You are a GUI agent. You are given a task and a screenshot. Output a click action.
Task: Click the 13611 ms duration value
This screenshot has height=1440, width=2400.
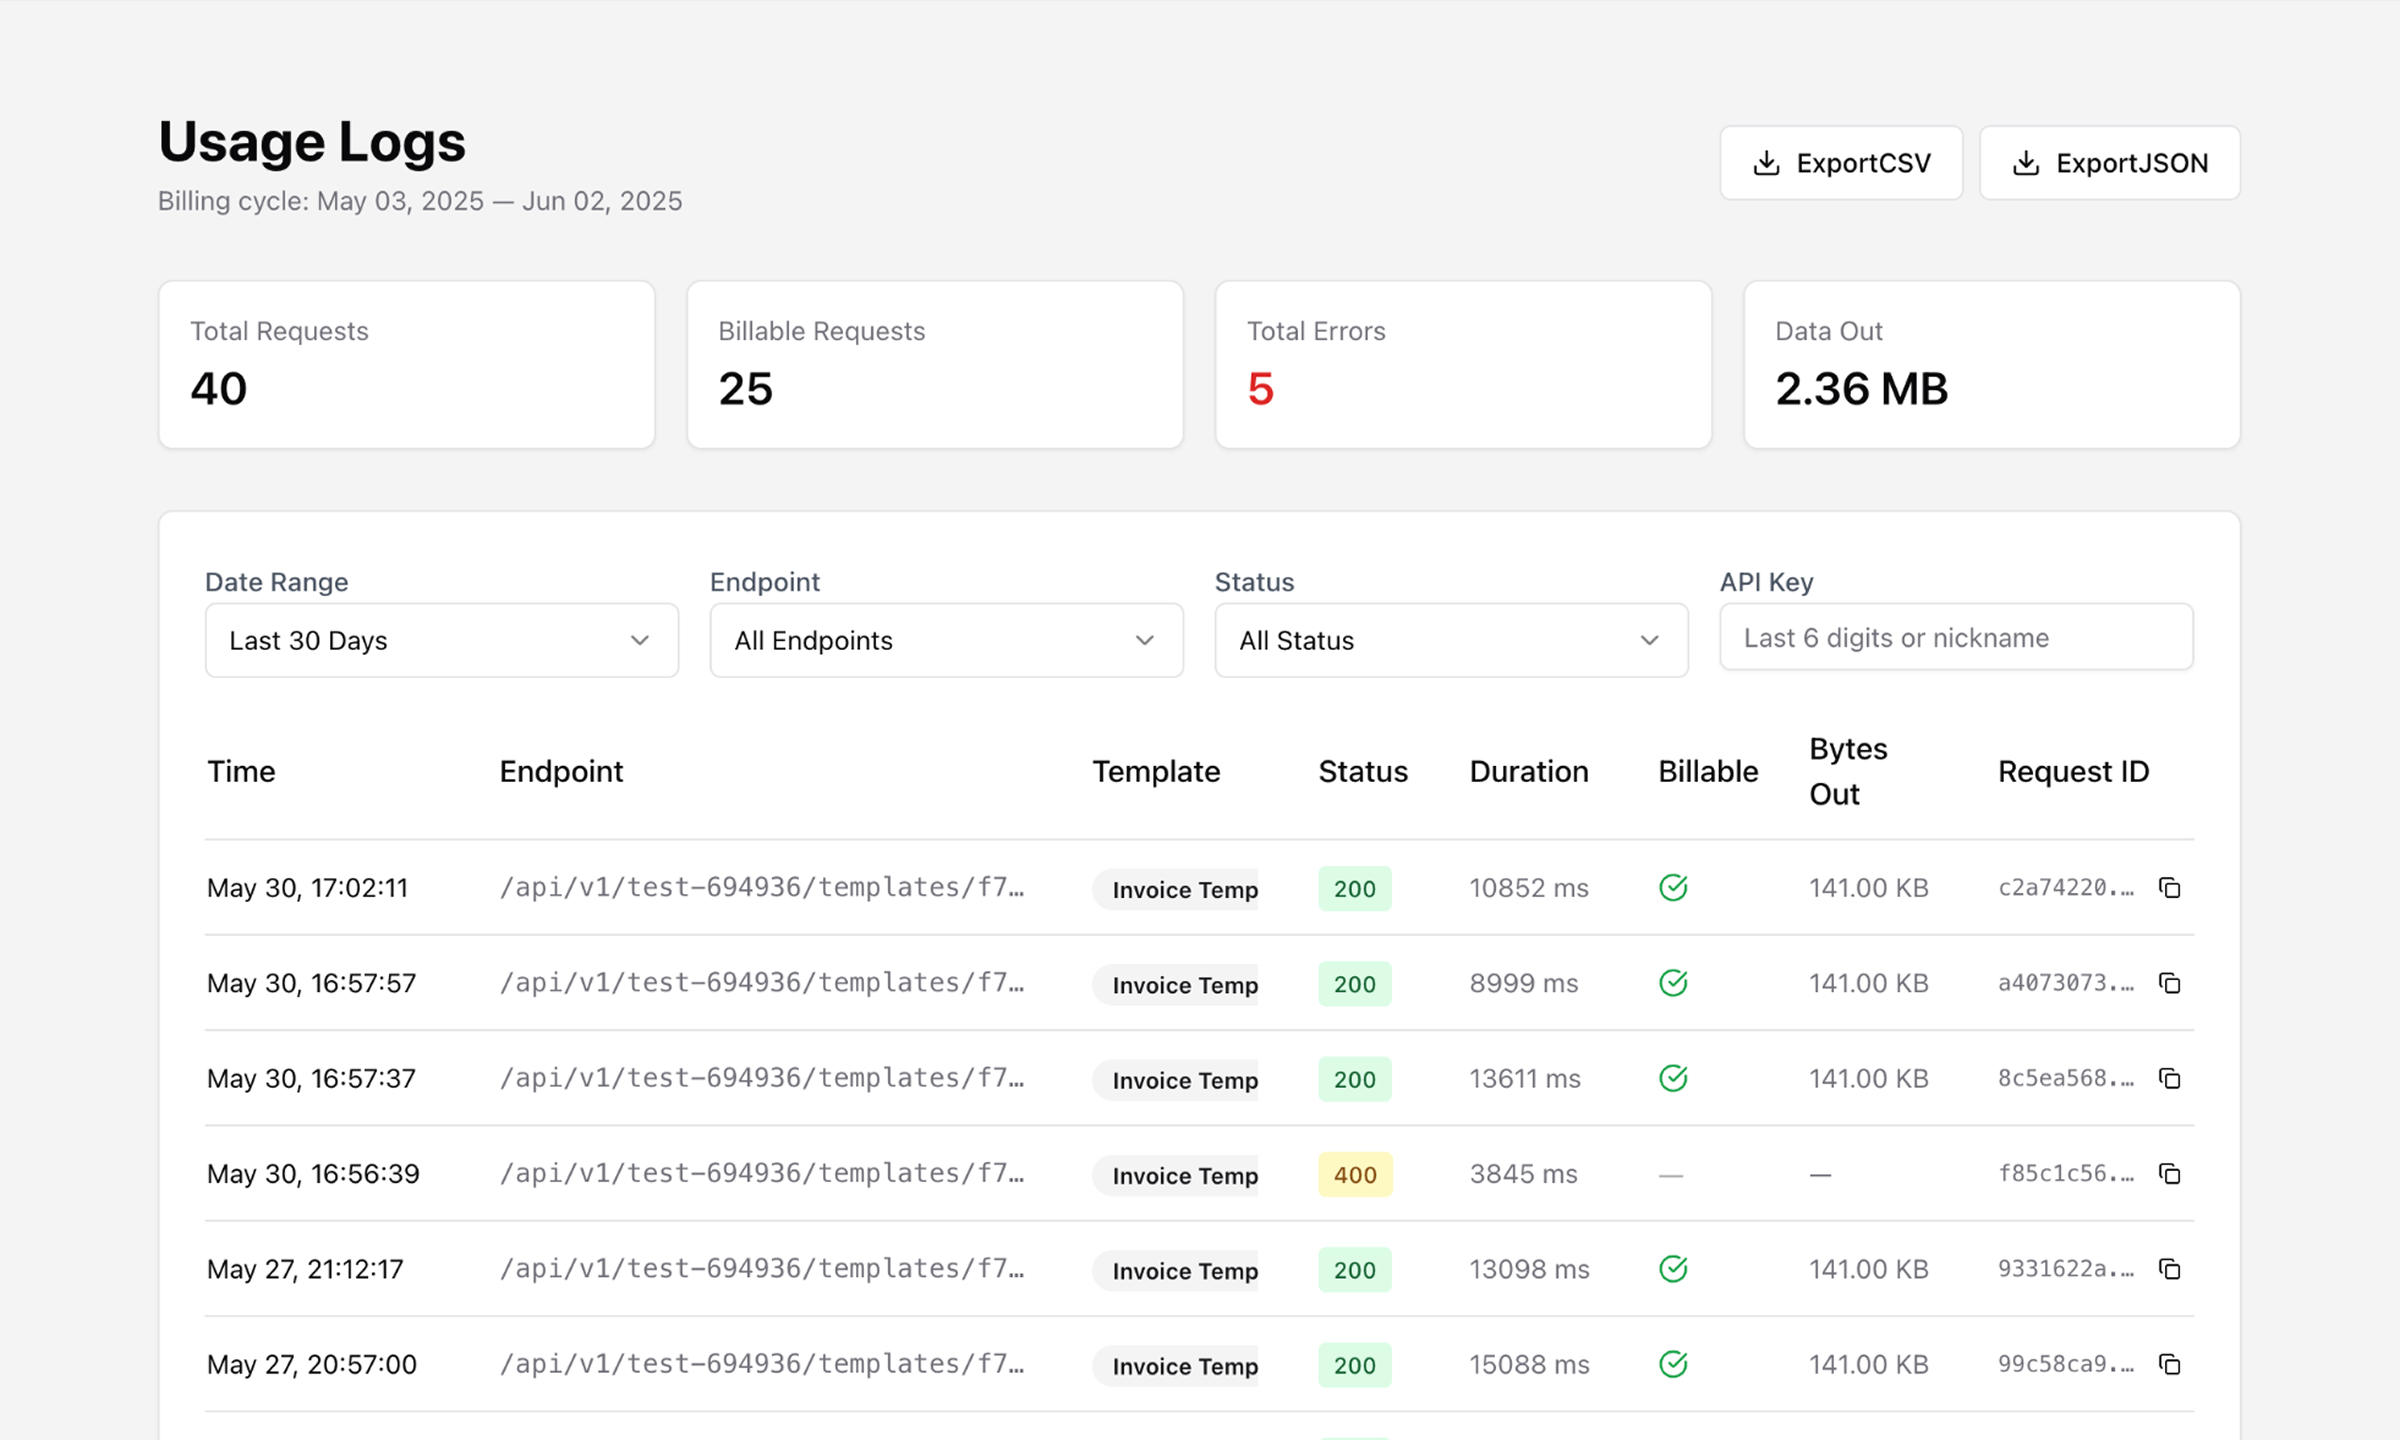point(1525,1078)
